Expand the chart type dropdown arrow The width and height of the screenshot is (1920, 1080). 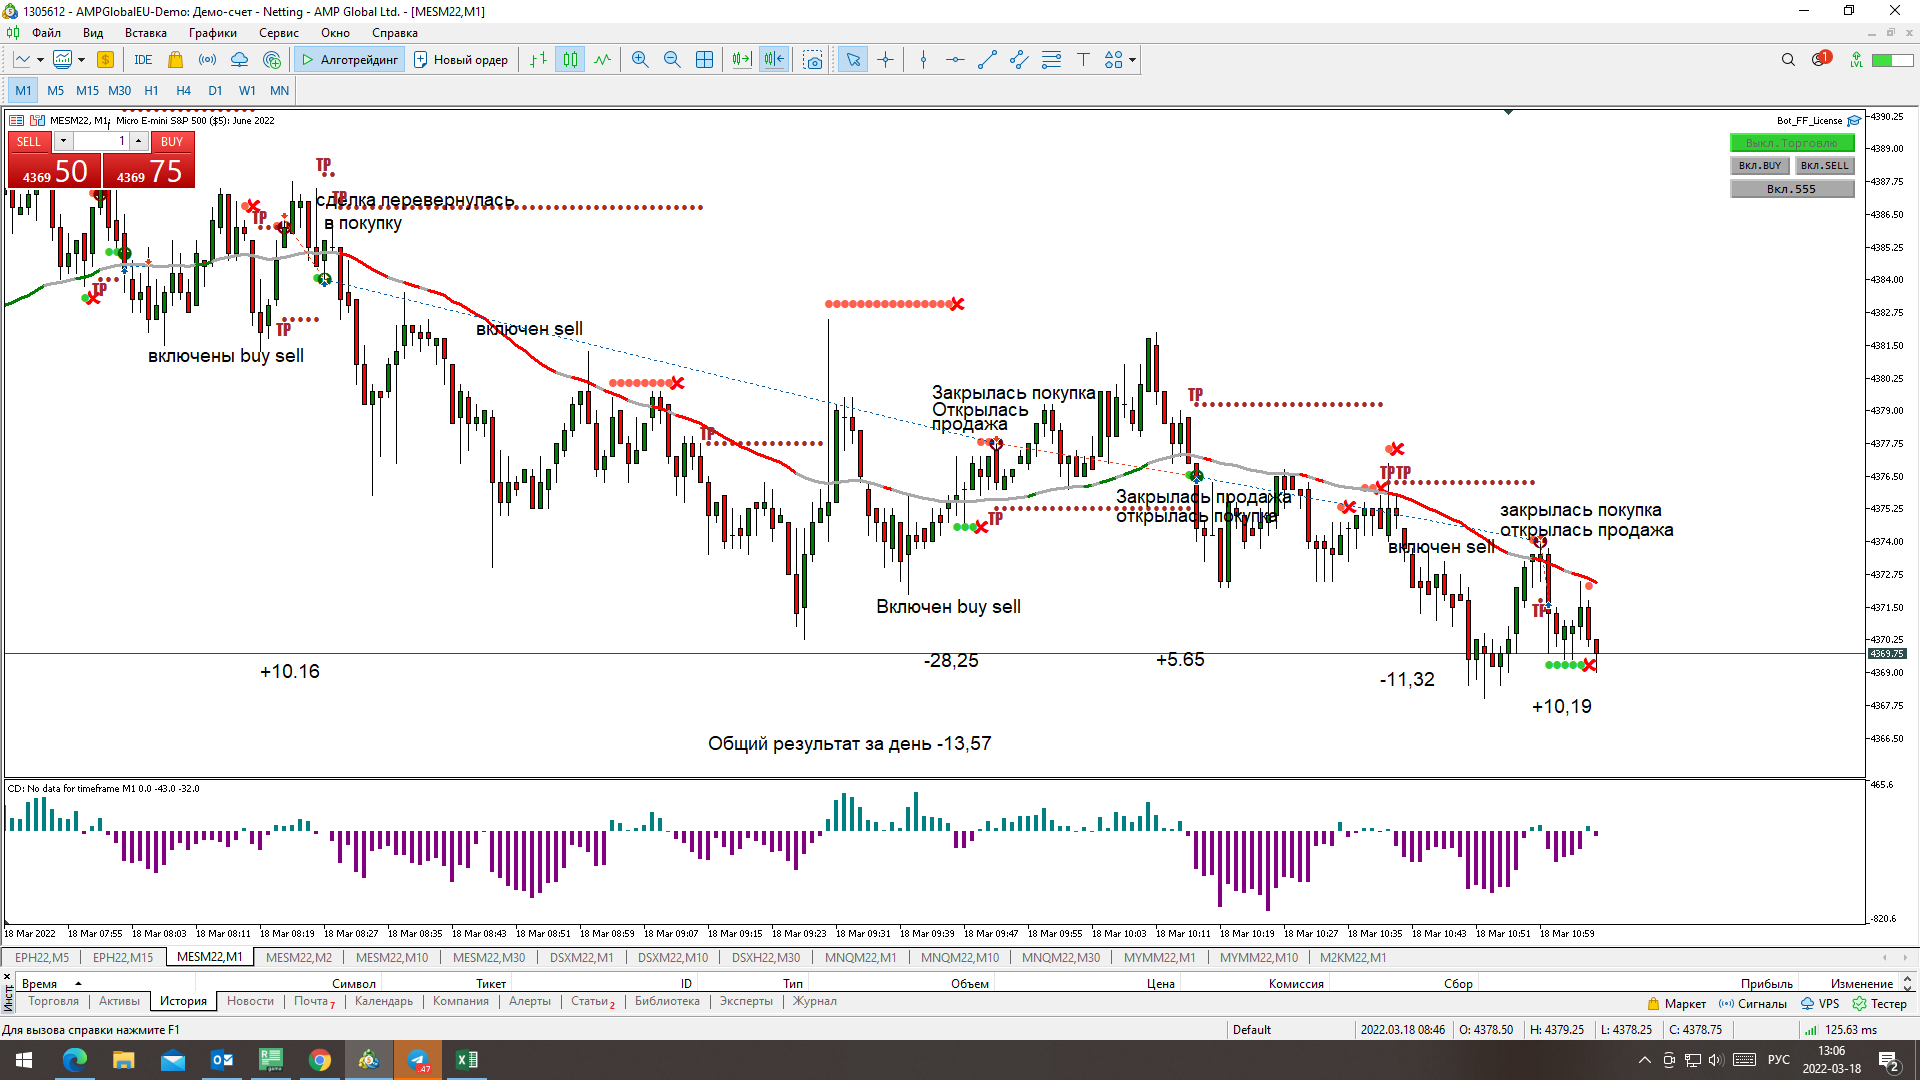coord(40,60)
